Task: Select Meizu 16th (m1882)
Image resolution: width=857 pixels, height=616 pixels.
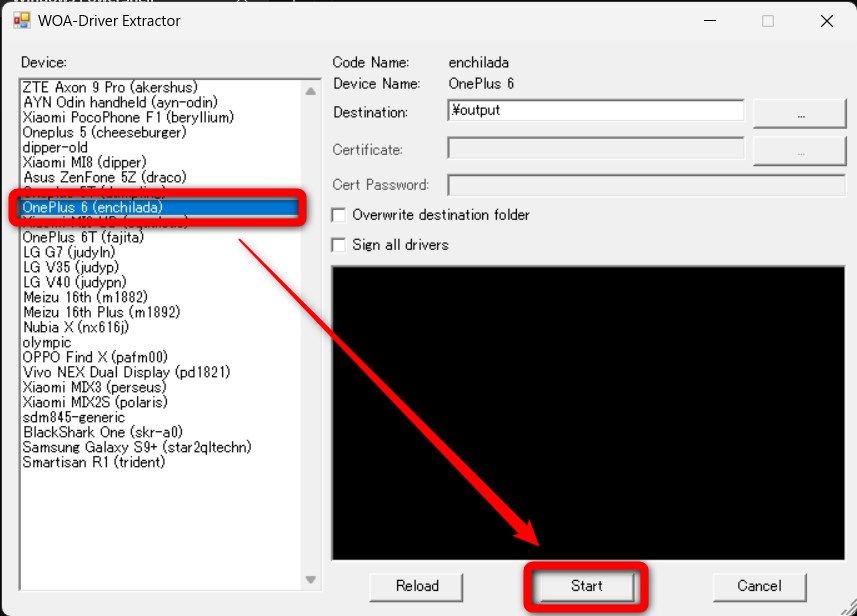Action: [85, 297]
